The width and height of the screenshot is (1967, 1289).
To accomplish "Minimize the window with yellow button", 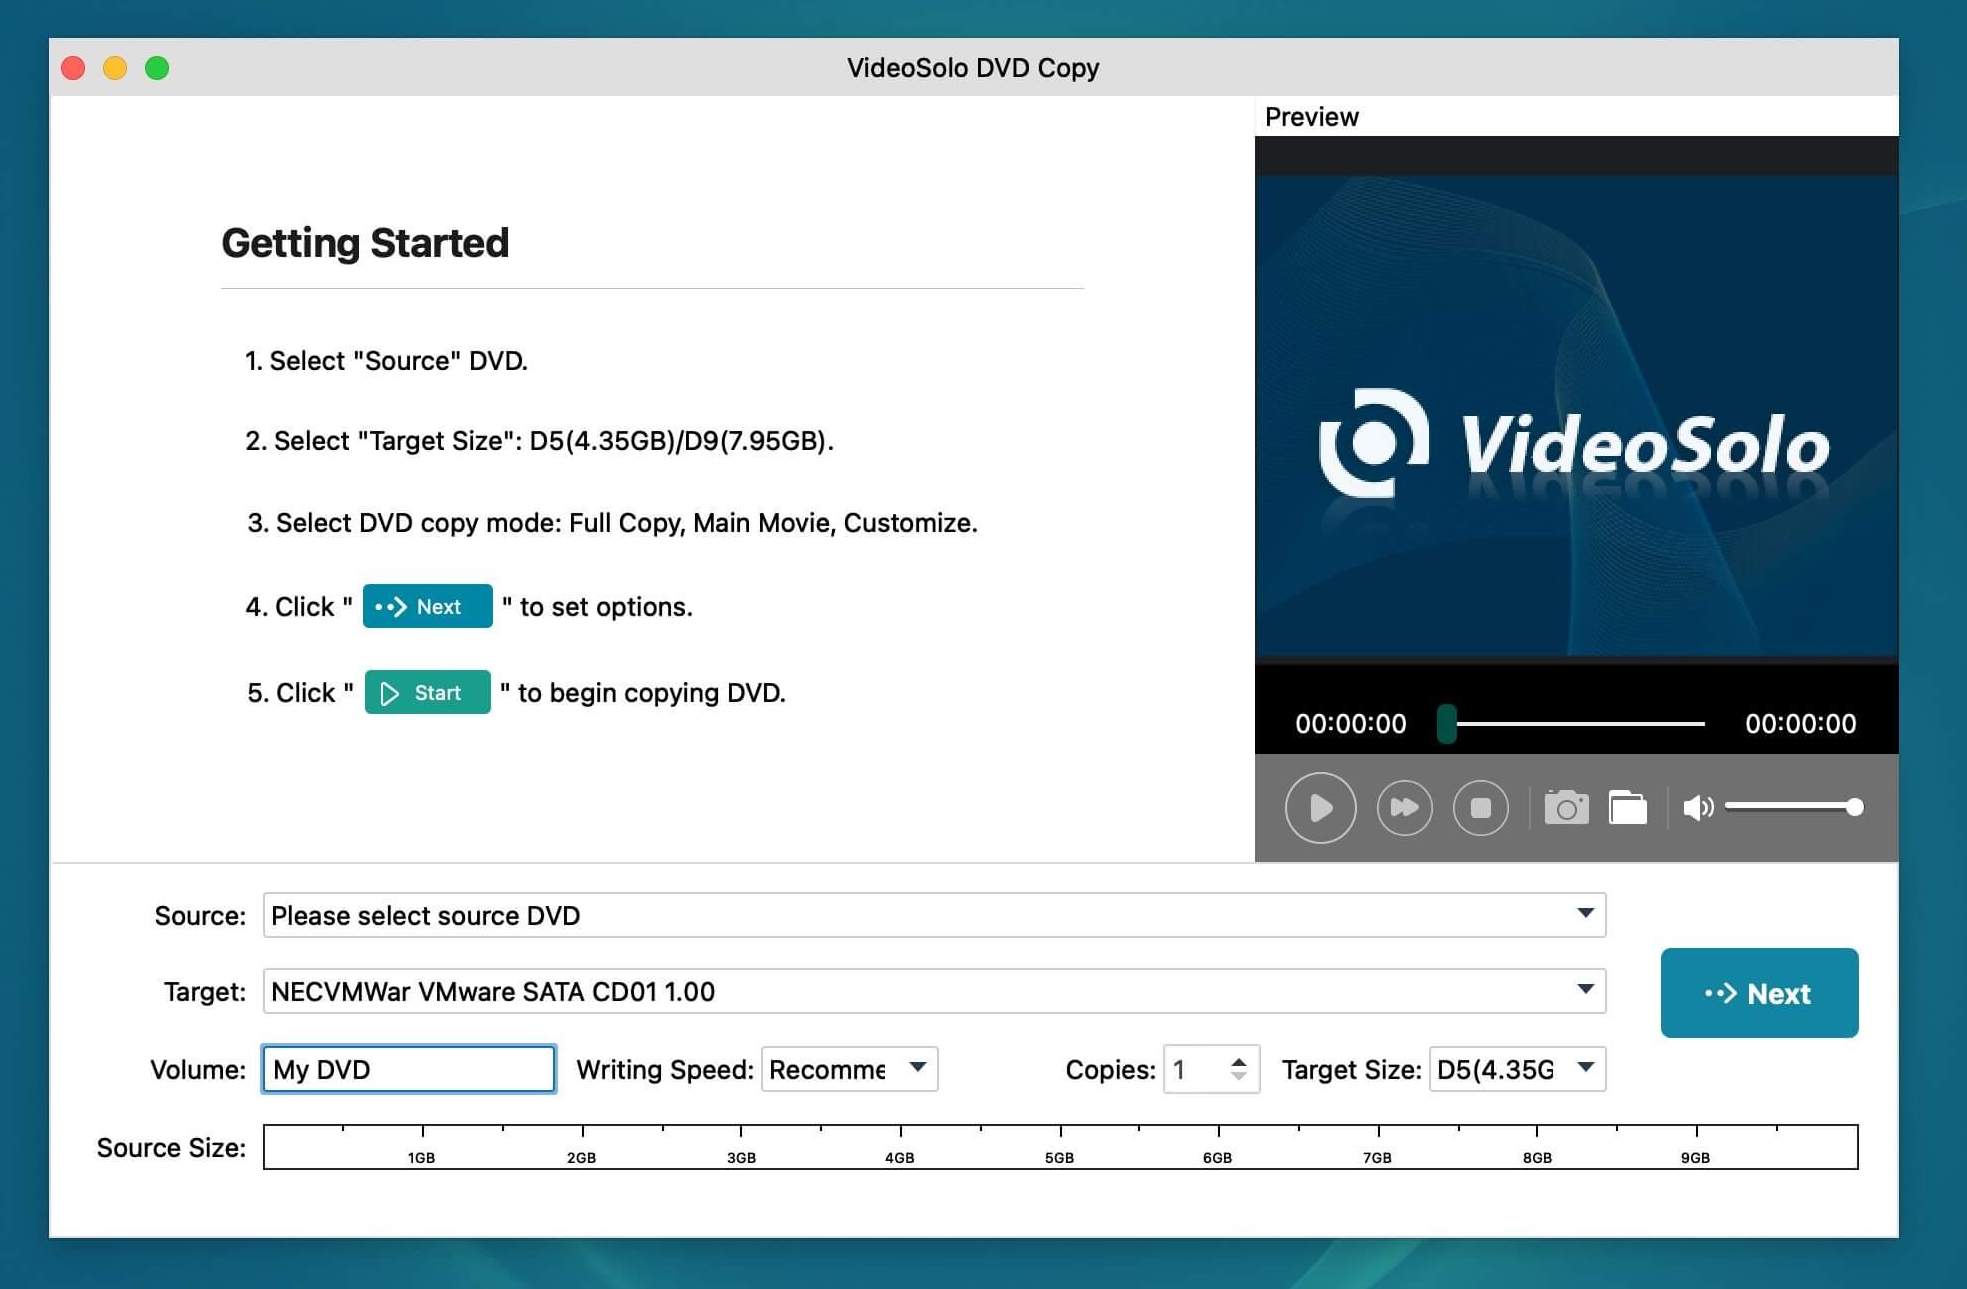I will 115,68.
